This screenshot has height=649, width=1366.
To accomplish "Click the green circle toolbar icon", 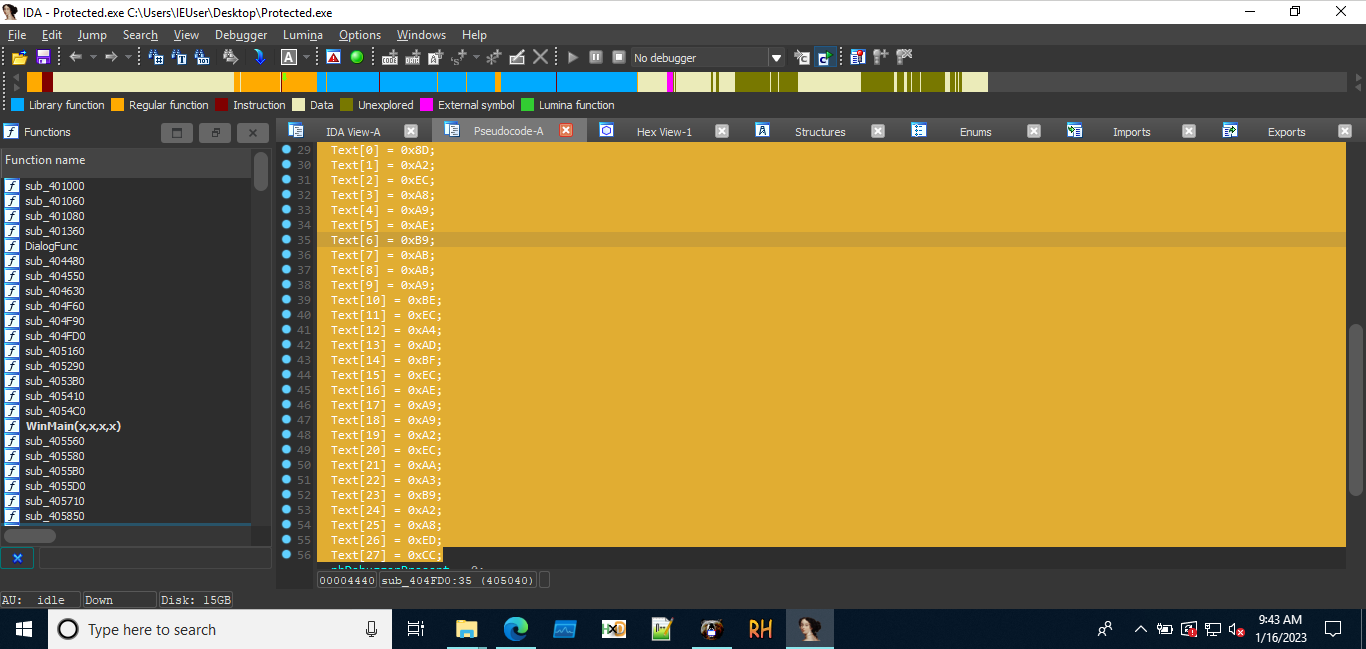I will [356, 57].
